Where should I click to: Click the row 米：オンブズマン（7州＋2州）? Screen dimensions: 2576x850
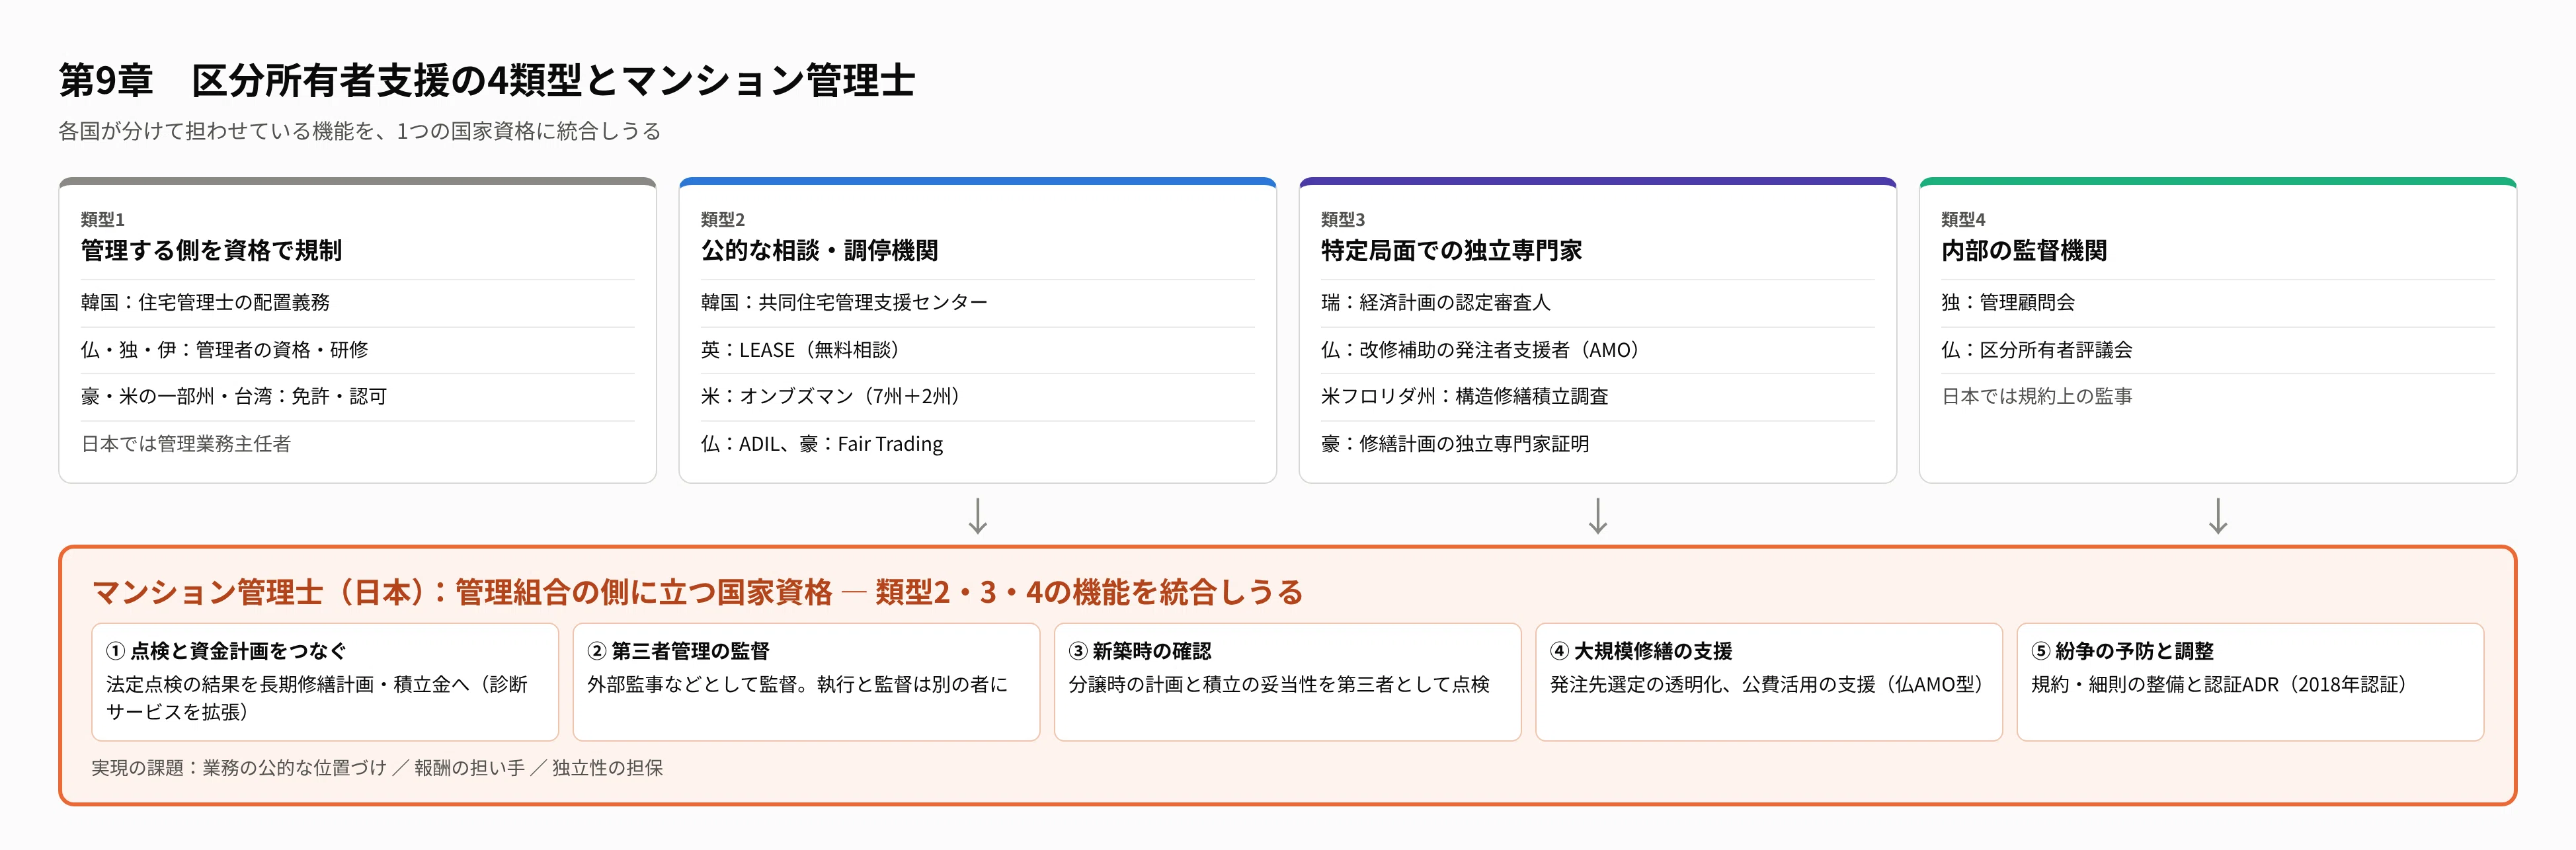coord(977,396)
